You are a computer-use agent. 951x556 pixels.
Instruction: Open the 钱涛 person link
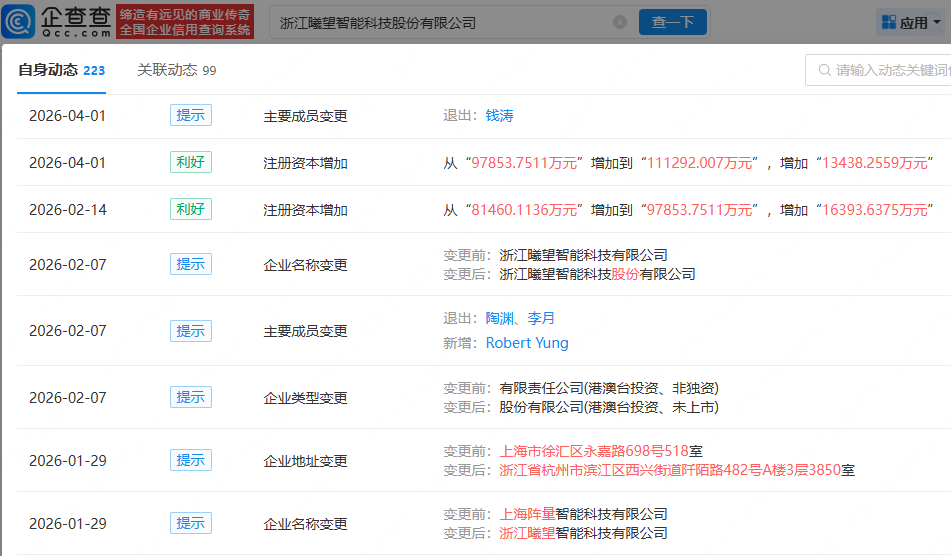(499, 116)
